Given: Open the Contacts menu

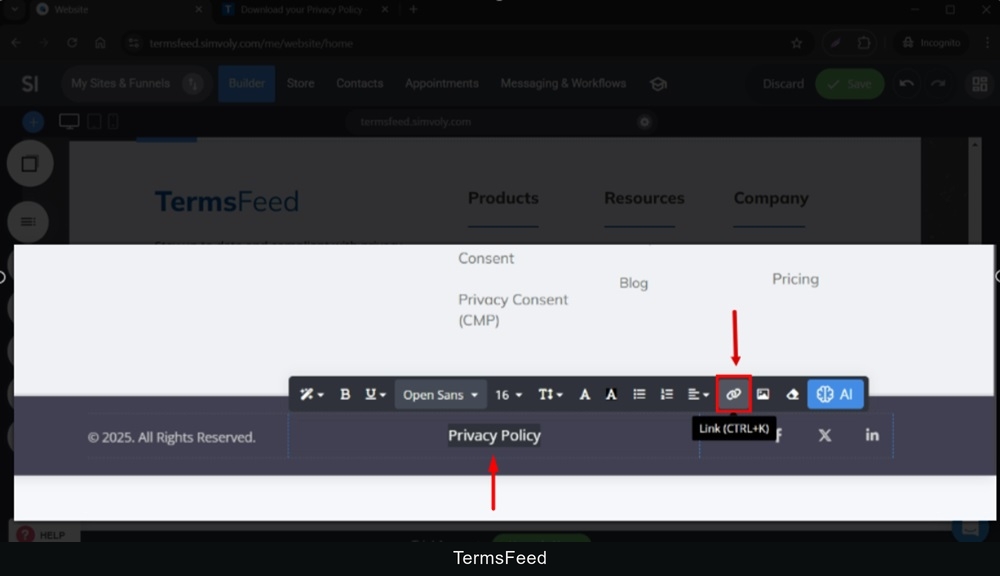Looking at the screenshot, I should (x=360, y=84).
